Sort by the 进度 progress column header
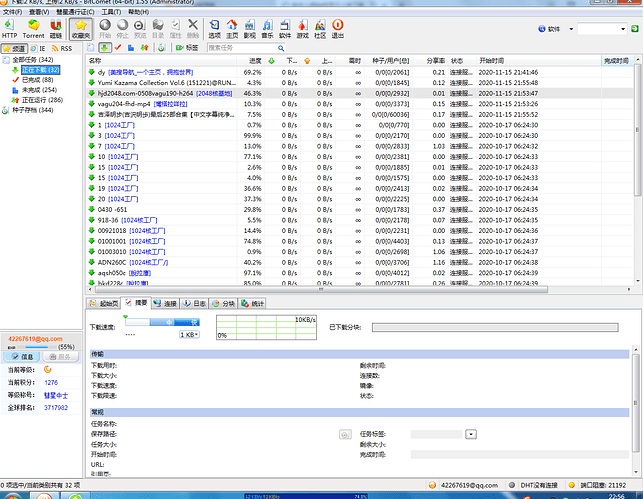This screenshot has height=499, width=643. pos(250,61)
